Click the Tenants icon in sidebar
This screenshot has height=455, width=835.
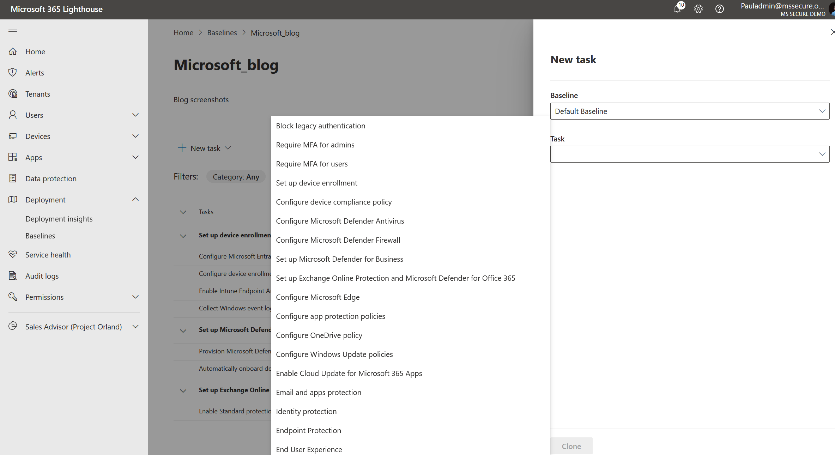(x=13, y=94)
